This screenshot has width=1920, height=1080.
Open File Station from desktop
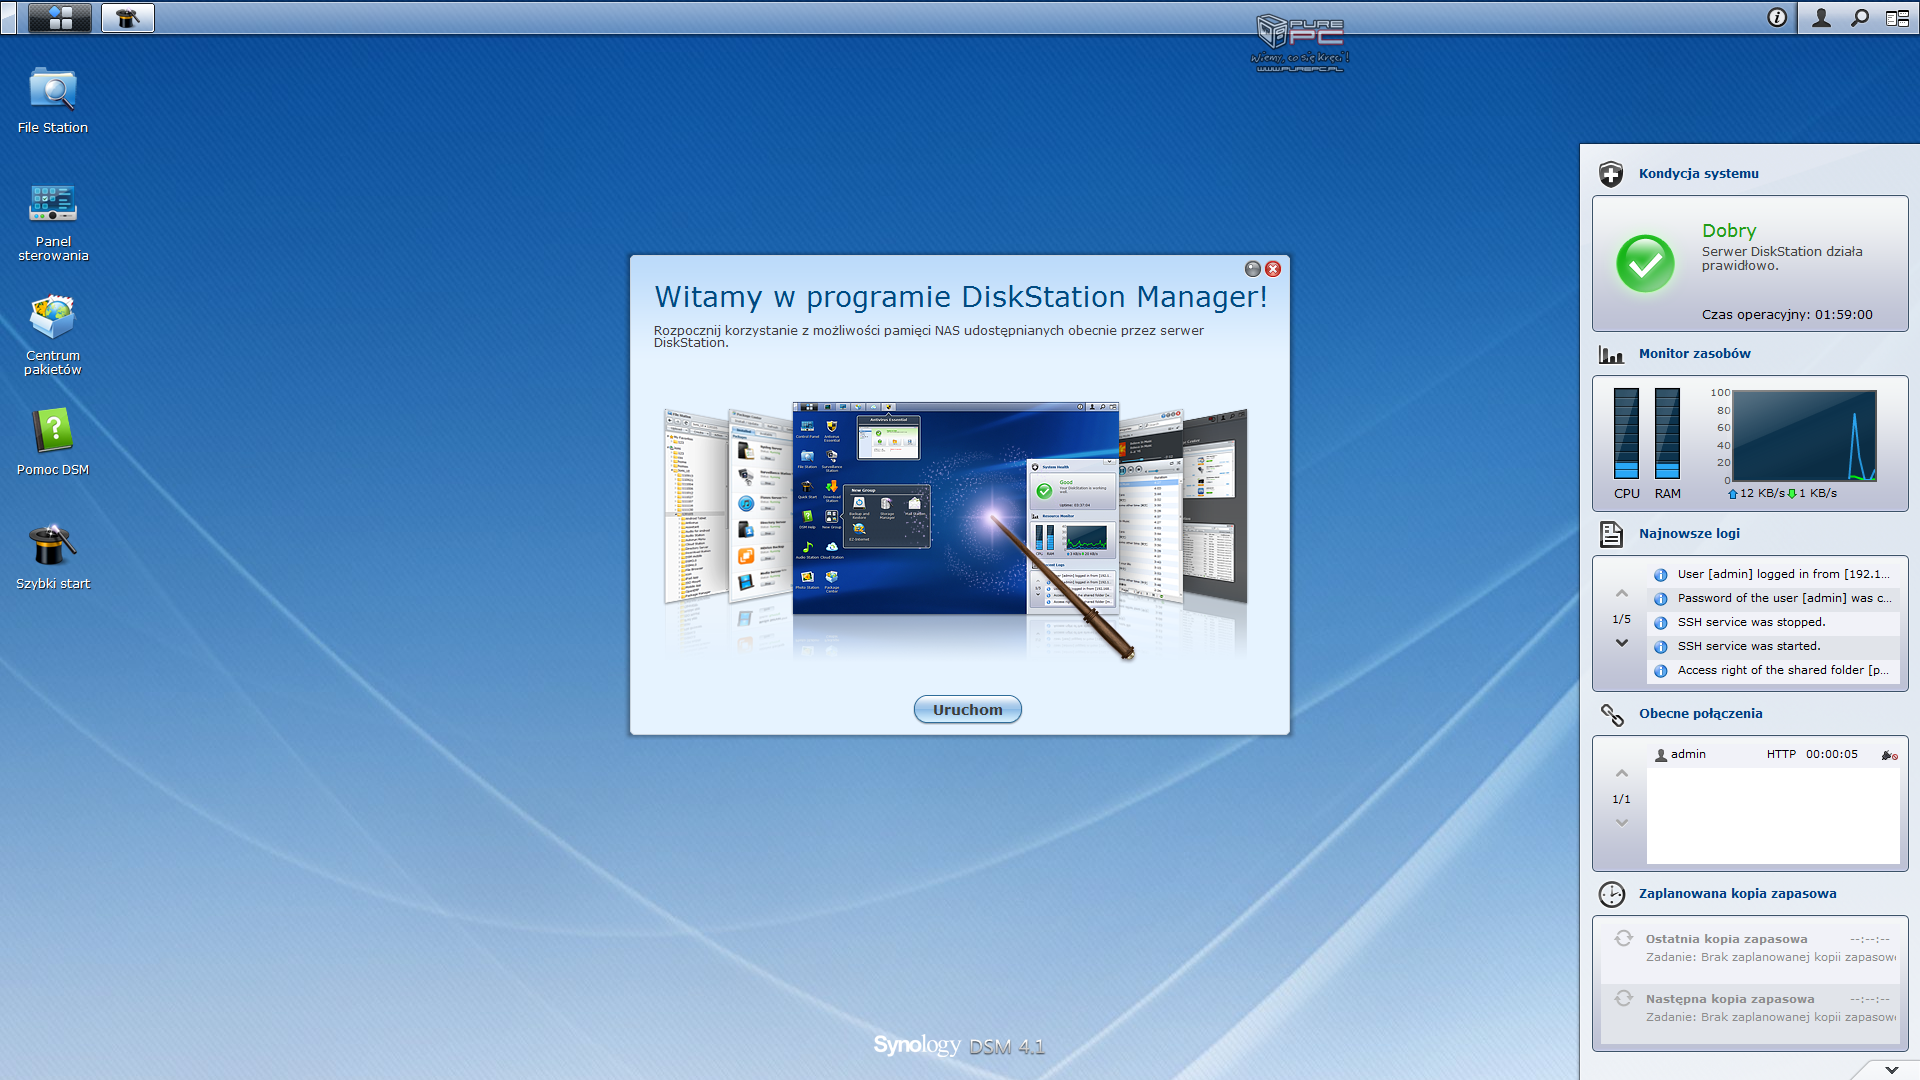tap(53, 101)
